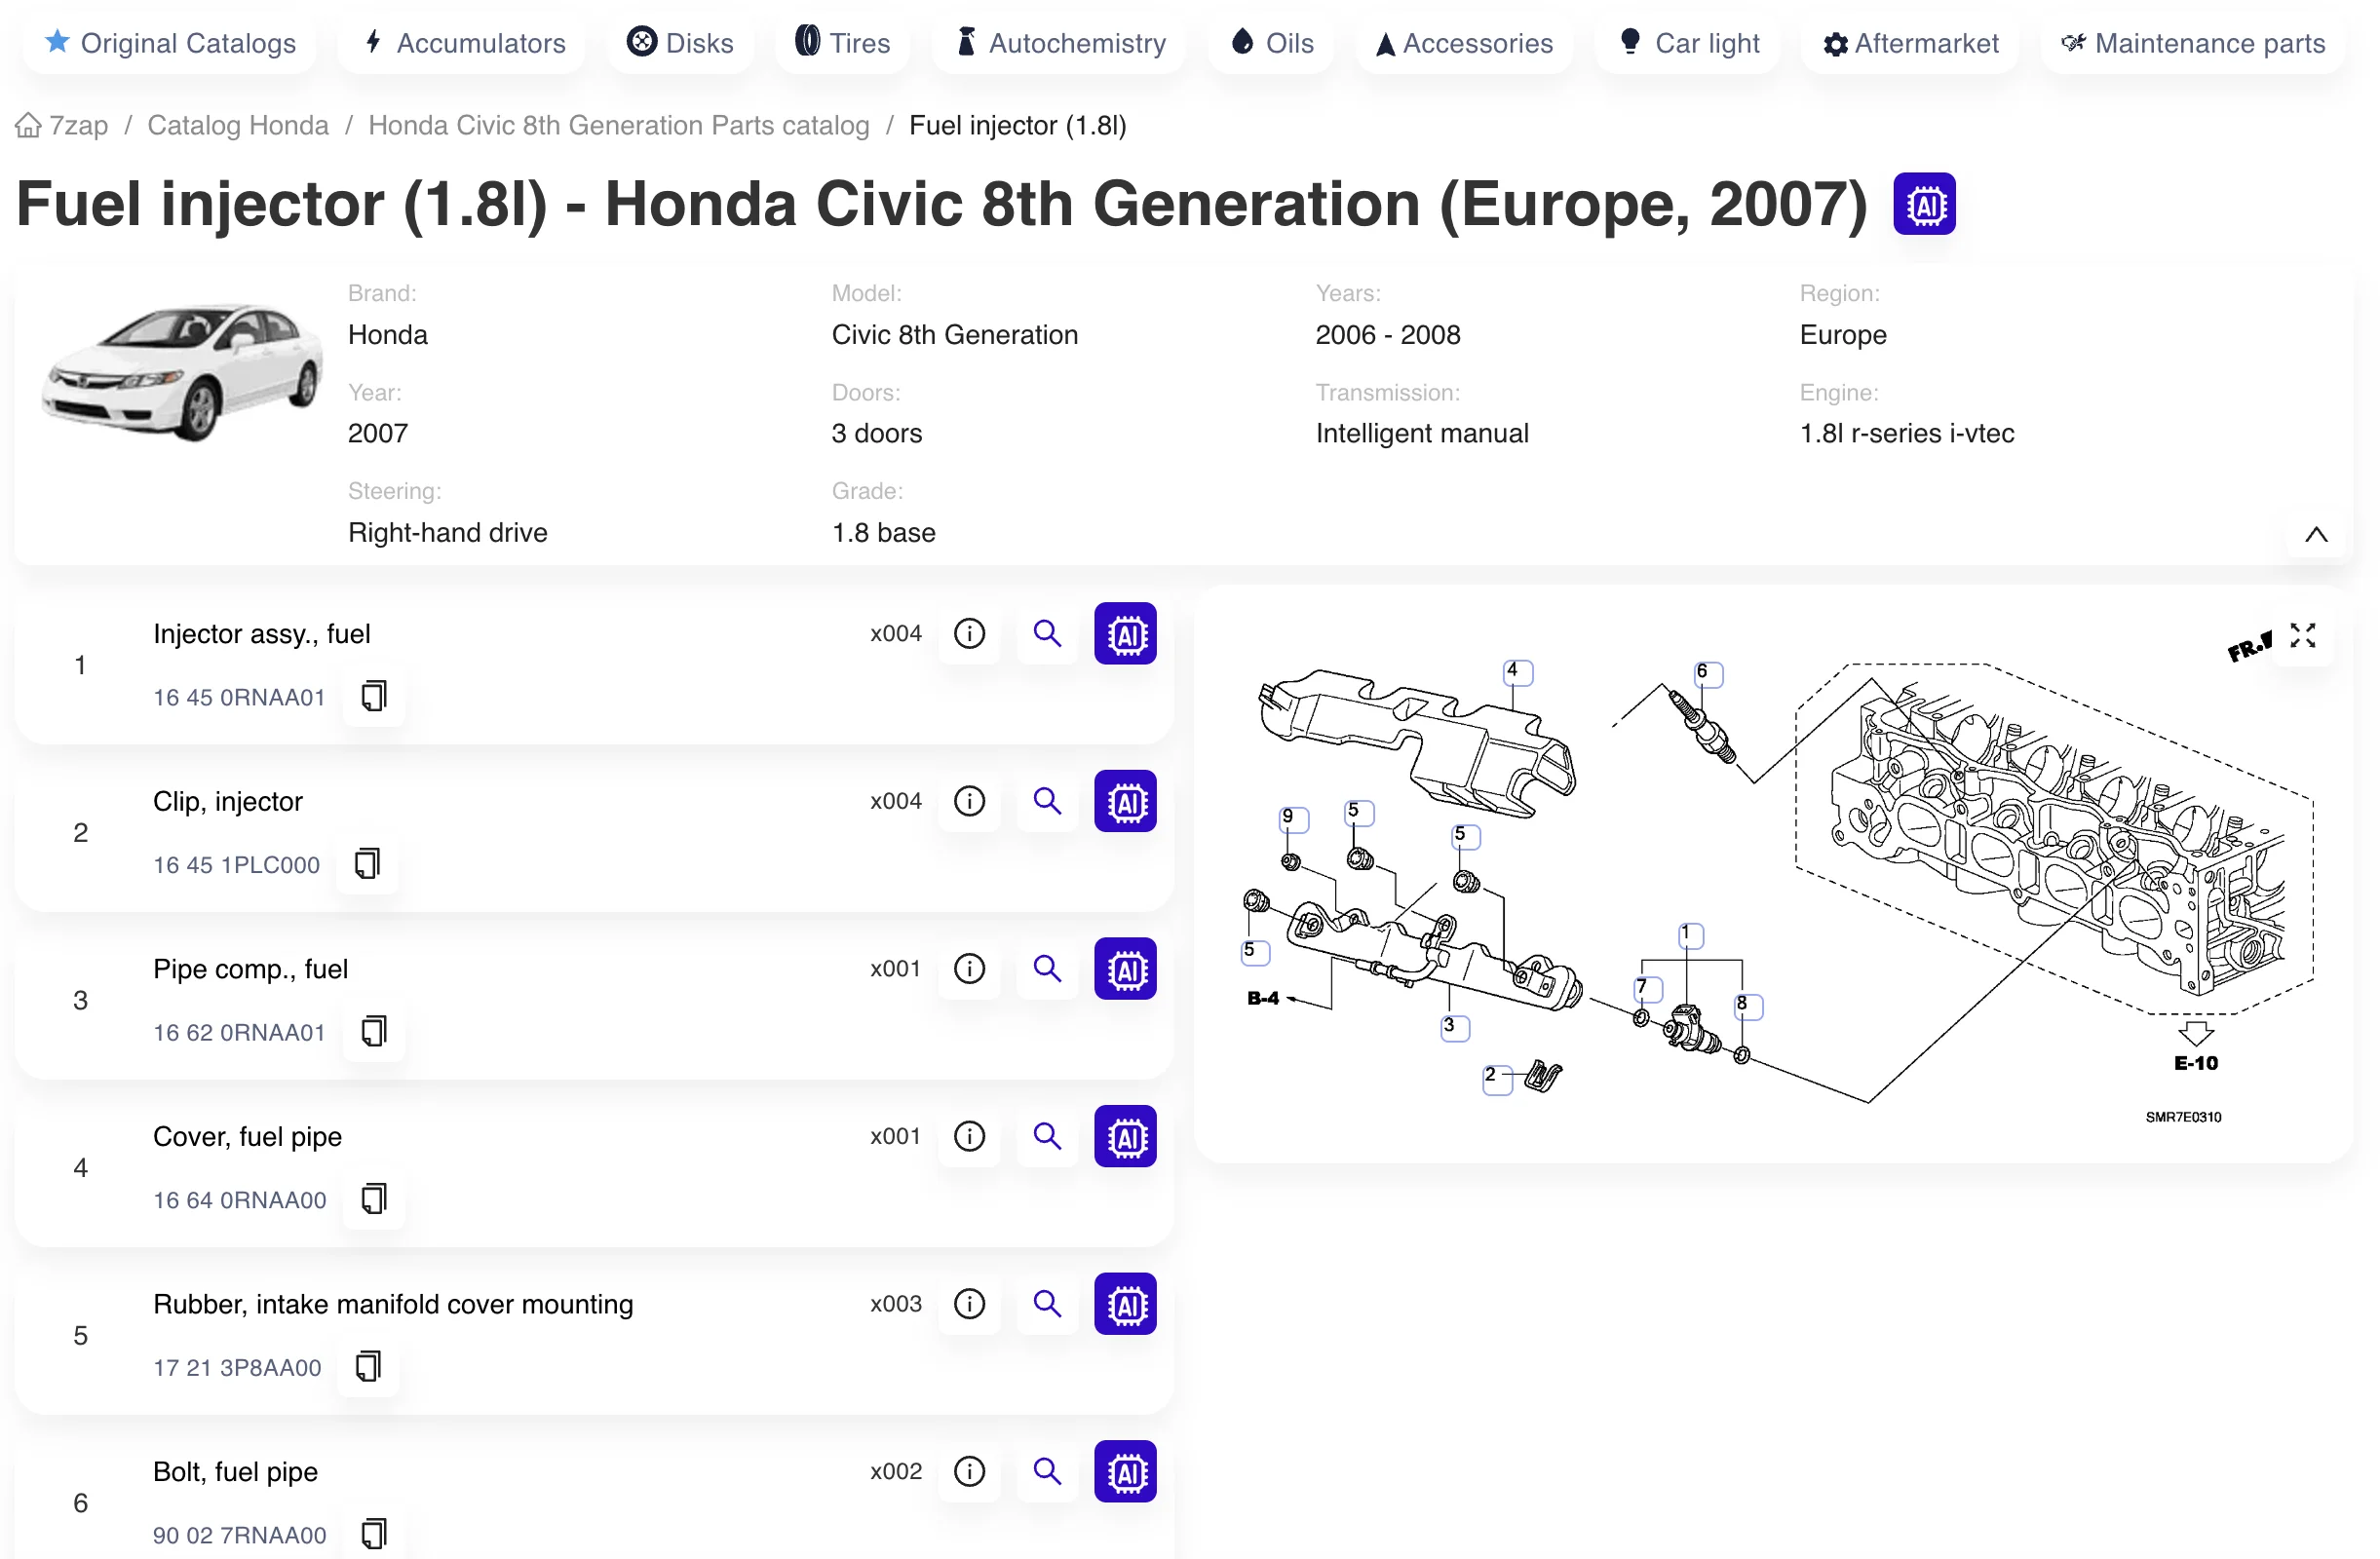Click the search icon for Bolt, fuel pipe
Viewport: 2380px width, 1559px height.
click(1047, 1471)
